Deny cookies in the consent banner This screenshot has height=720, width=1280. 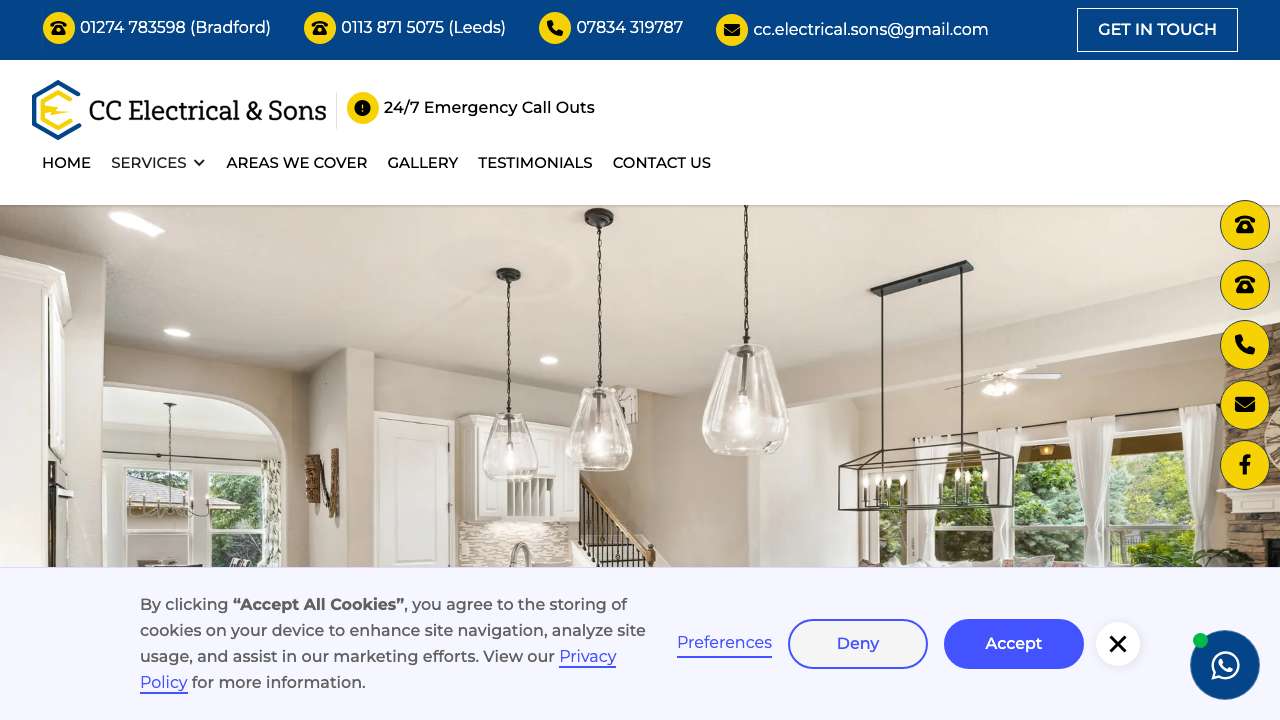click(x=858, y=644)
